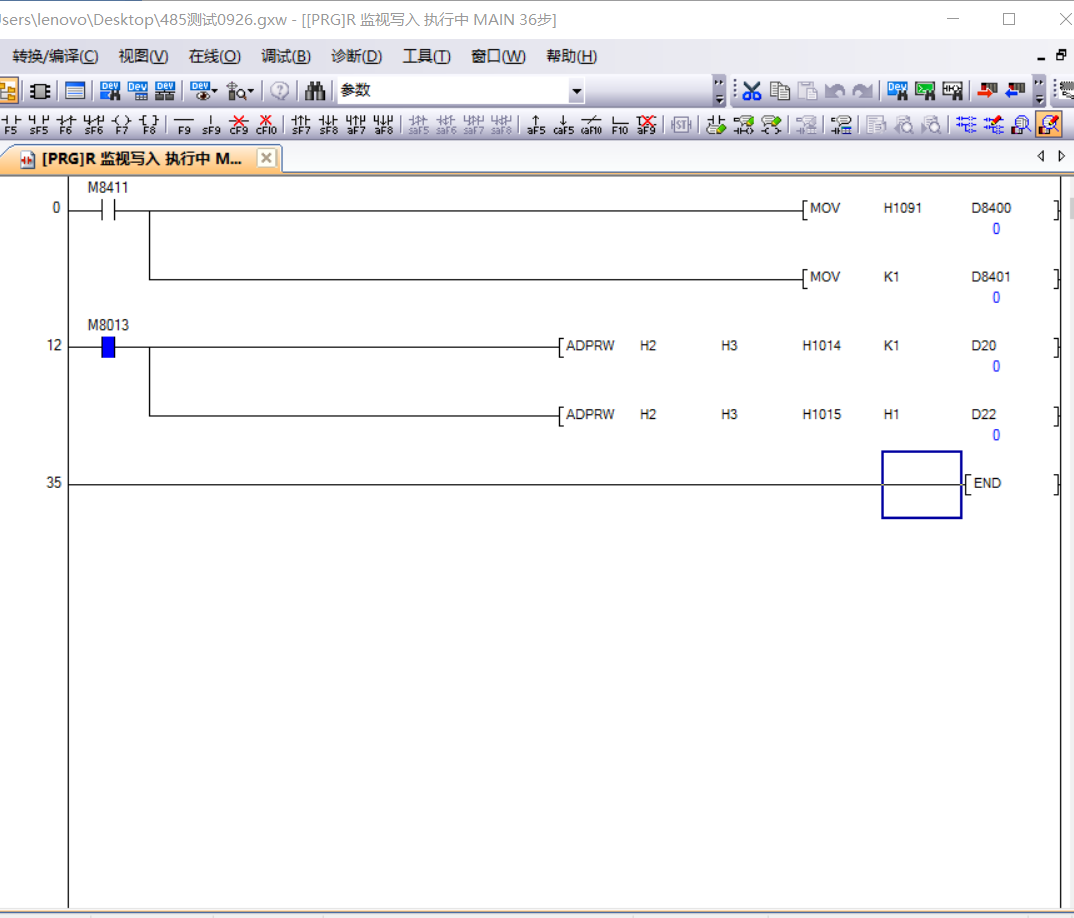1074x918 pixels.
Task: Click the binoculars find icon
Action: (x=315, y=91)
